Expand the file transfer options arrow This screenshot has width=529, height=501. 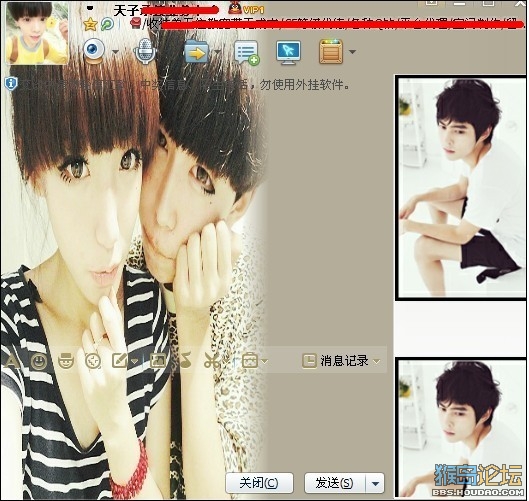(217, 52)
